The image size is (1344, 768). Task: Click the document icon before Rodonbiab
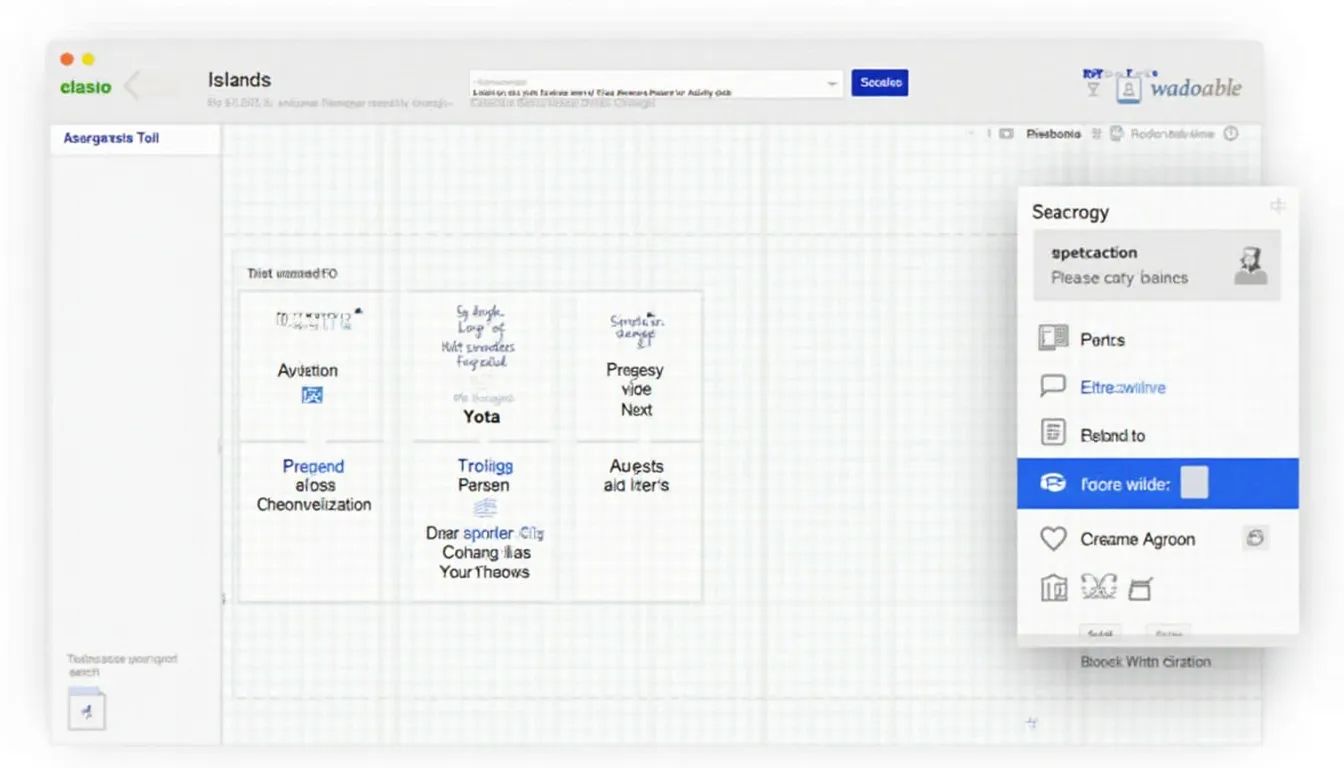[1117, 133]
